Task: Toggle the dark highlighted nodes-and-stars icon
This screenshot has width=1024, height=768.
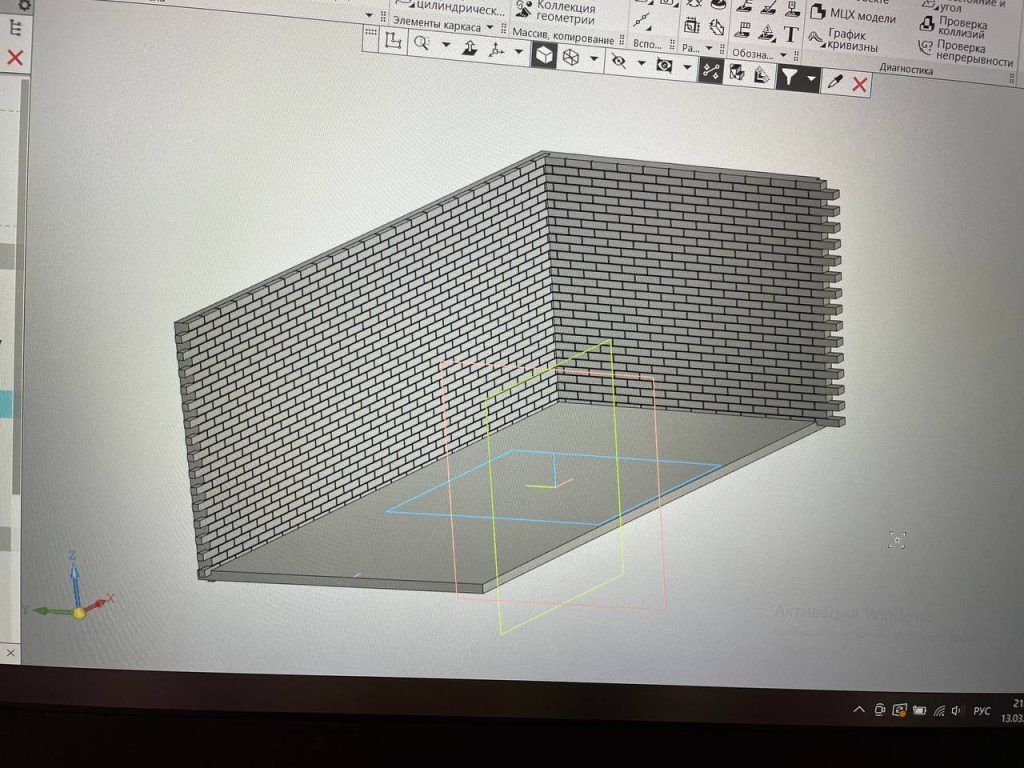Action: (711, 70)
